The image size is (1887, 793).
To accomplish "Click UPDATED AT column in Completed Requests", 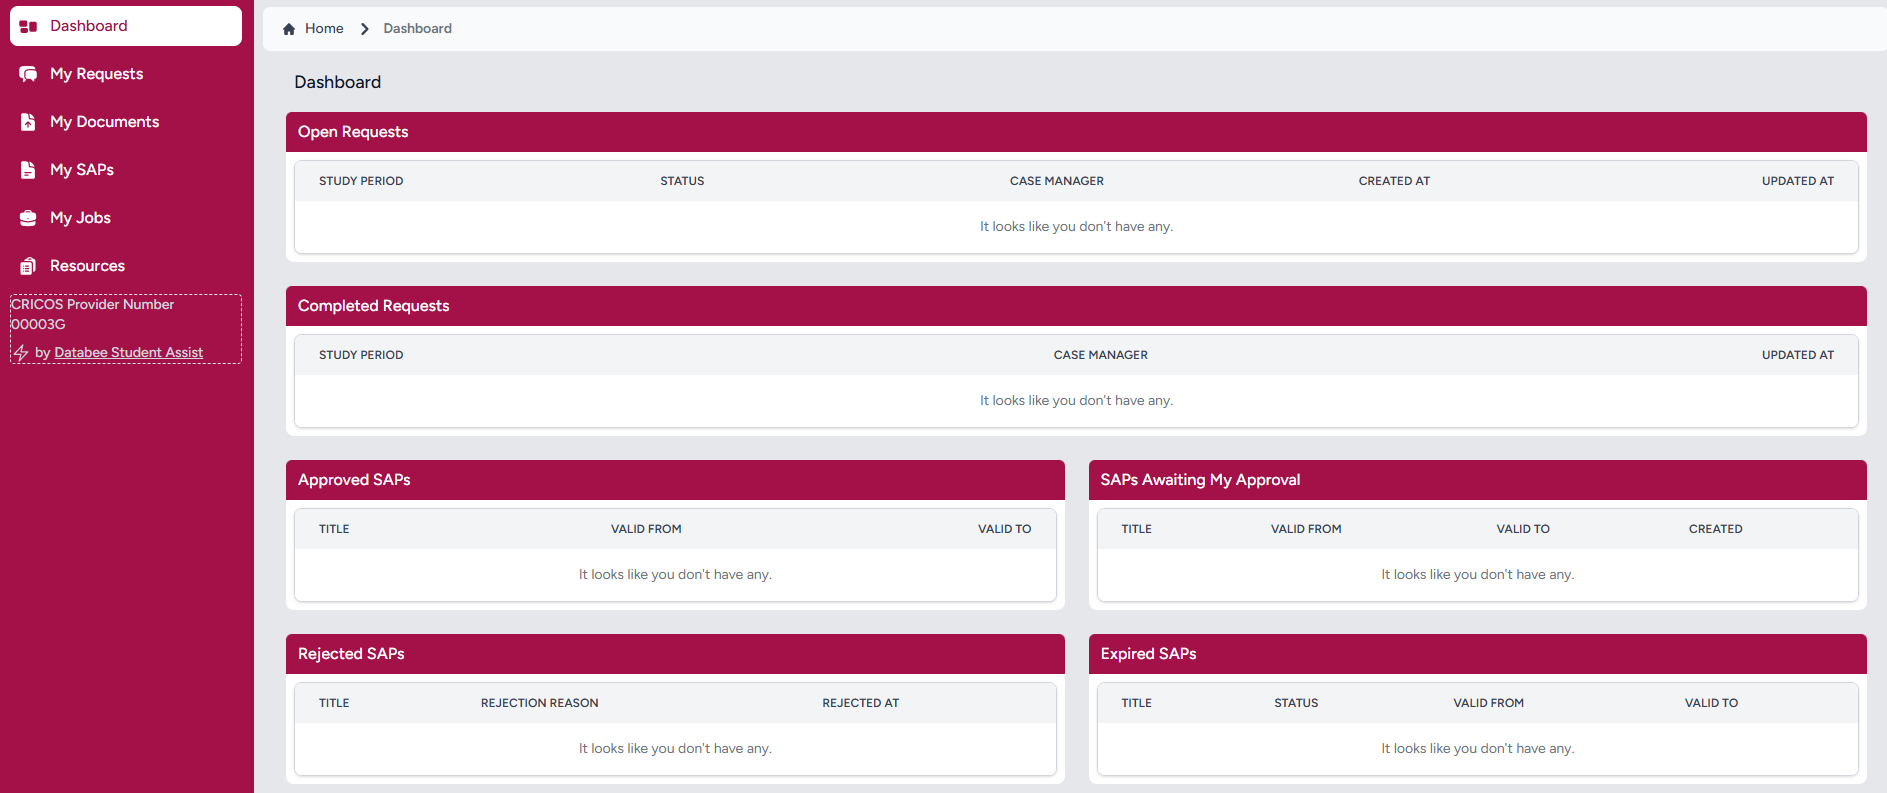I will coord(1798,355).
